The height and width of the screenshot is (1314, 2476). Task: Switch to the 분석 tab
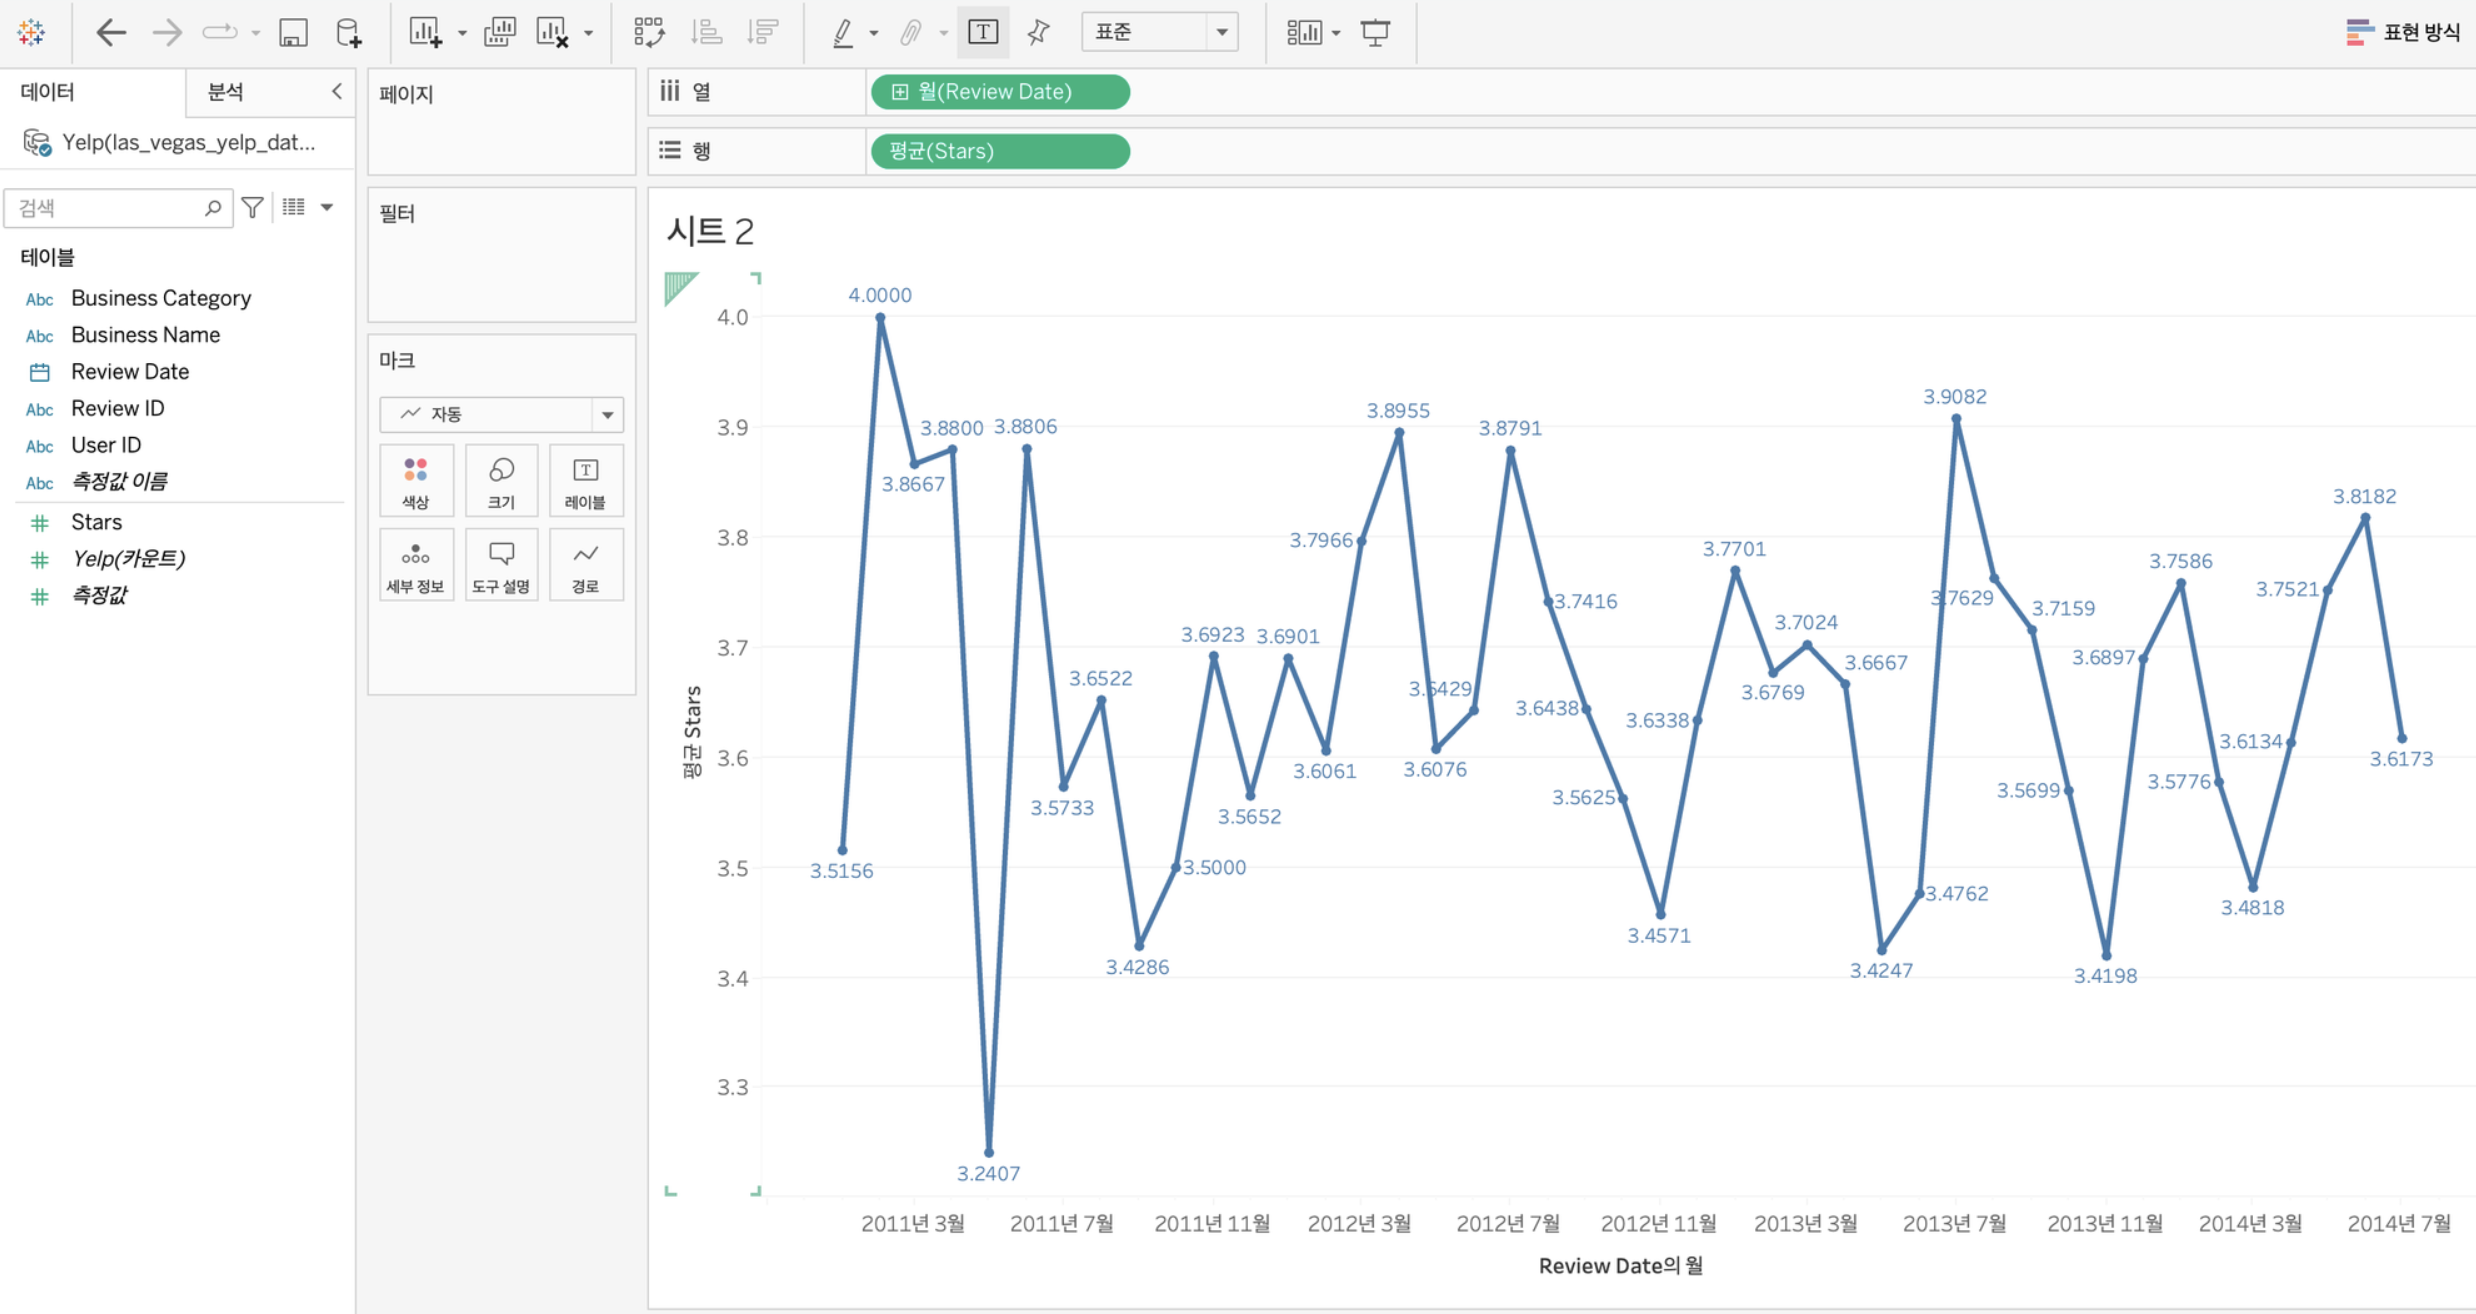point(225,92)
